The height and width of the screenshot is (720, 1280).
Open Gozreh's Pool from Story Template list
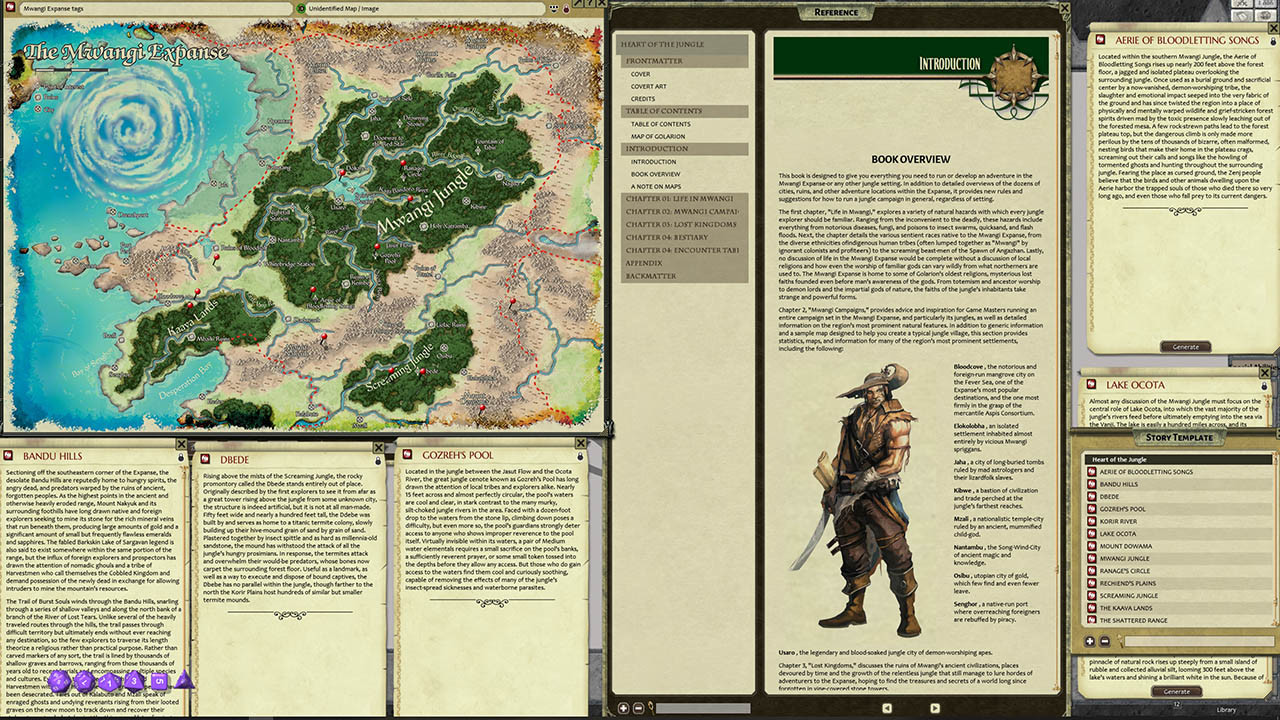(x=1123, y=509)
